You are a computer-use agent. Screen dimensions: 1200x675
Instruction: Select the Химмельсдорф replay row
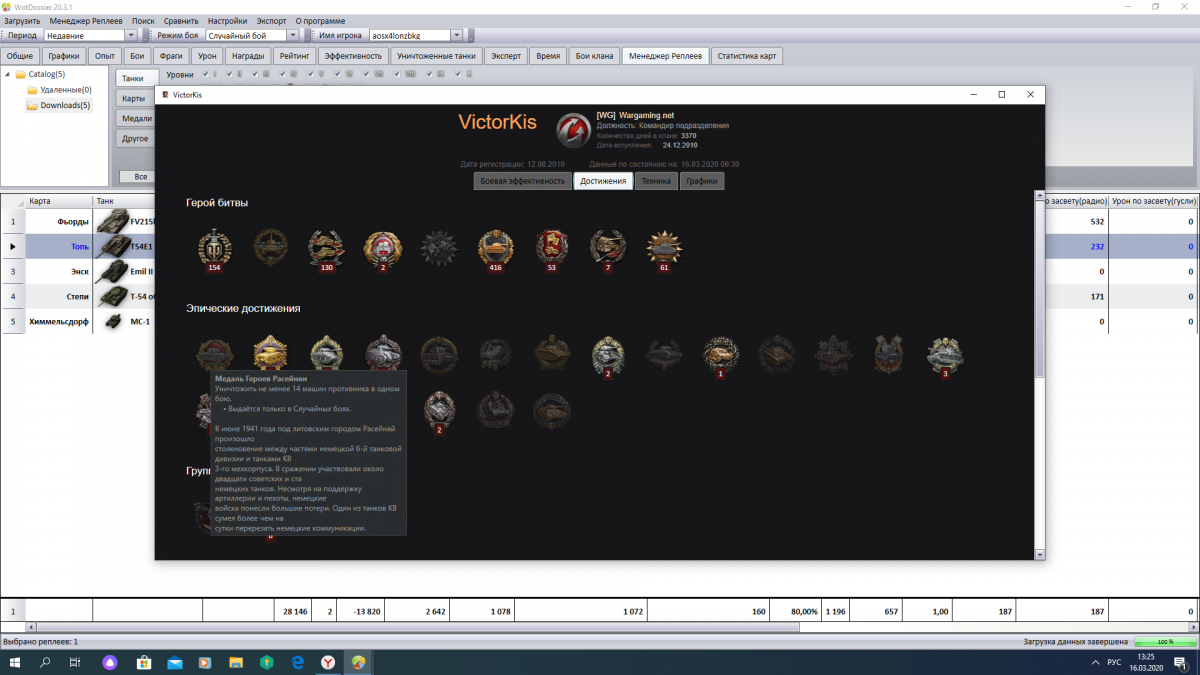[77, 321]
